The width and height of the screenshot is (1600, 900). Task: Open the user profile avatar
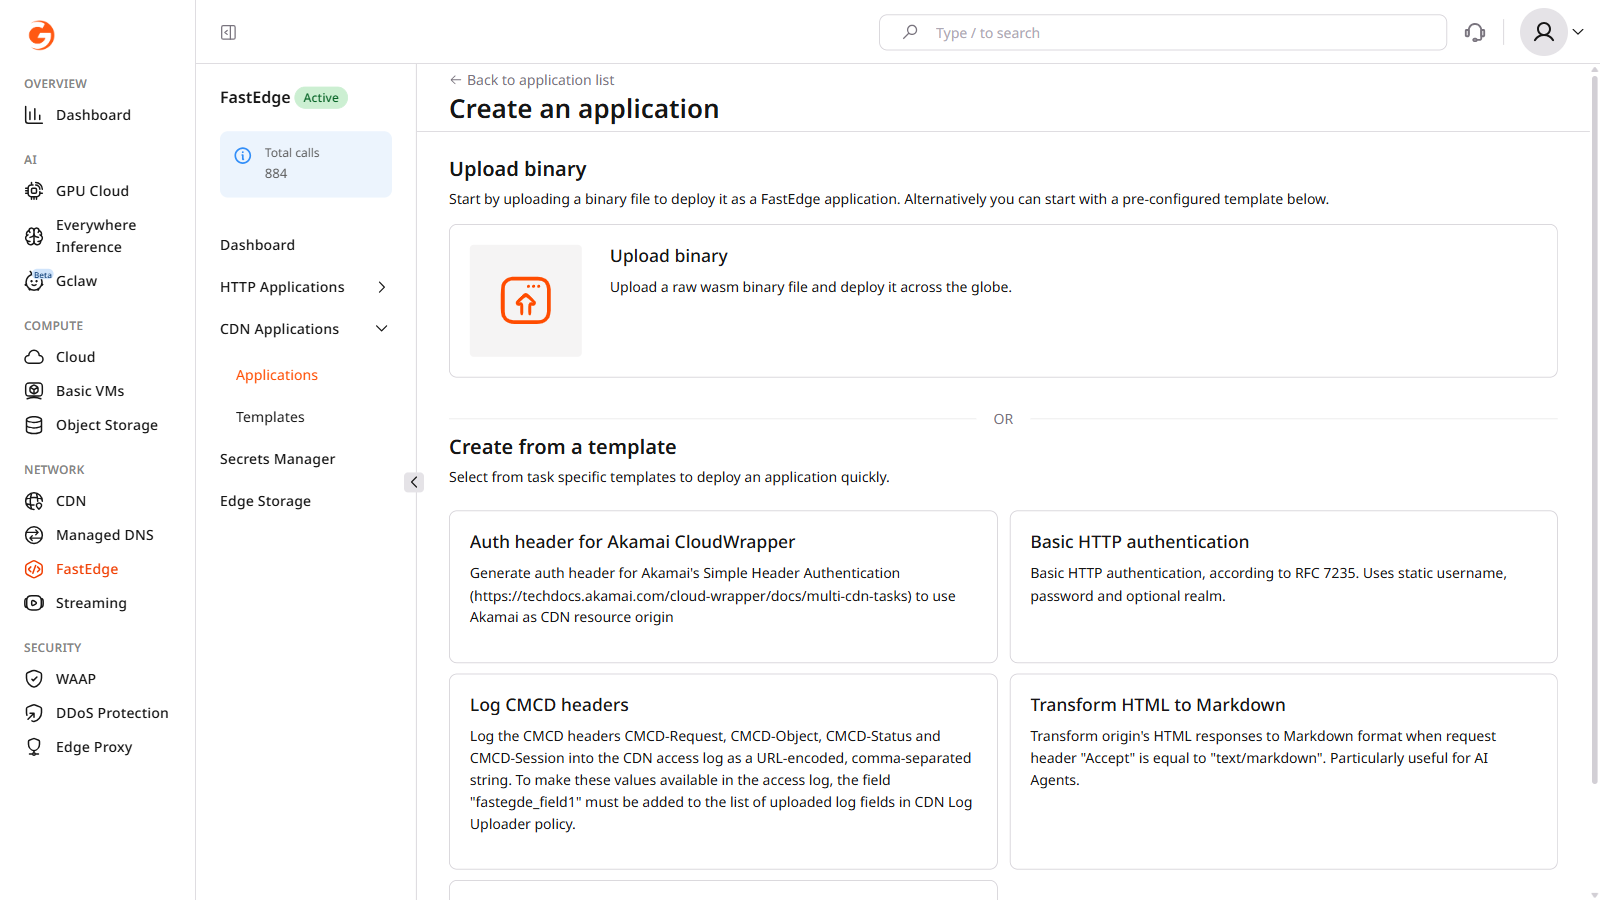[1544, 32]
